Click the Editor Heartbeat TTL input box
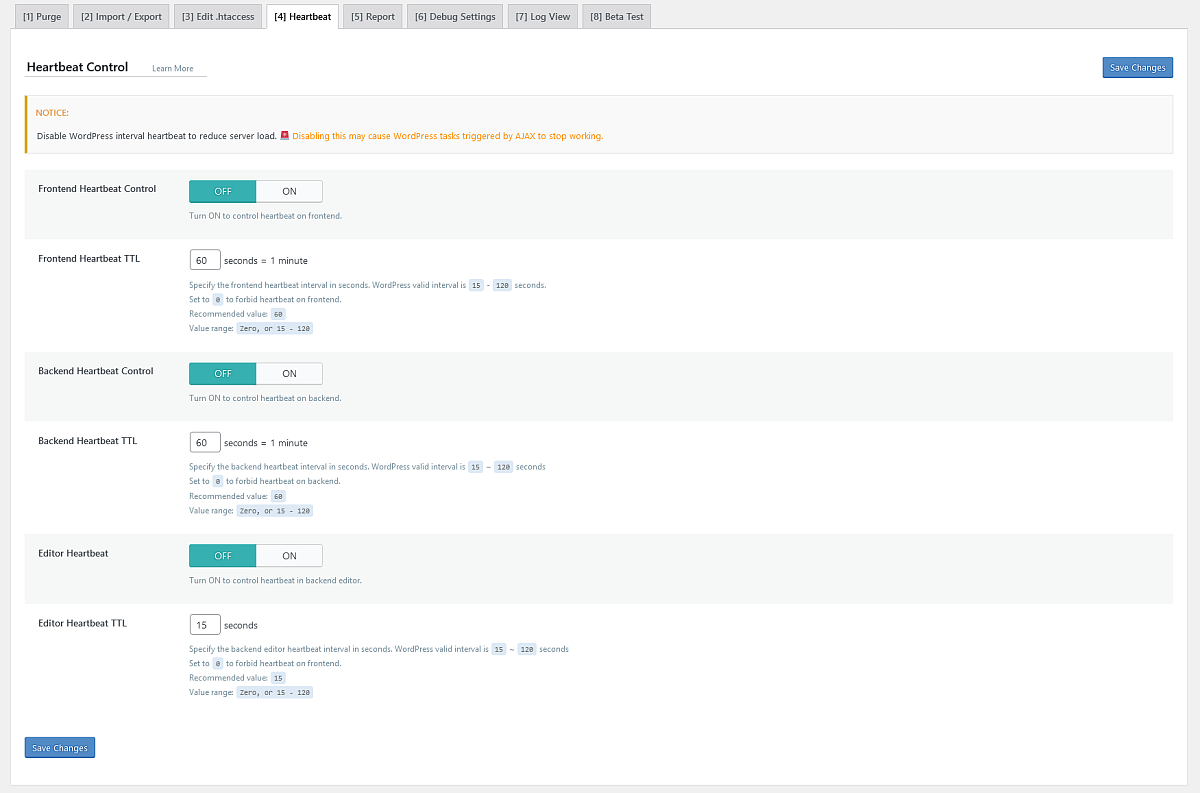This screenshot has height=793, width=1200. 204,625
